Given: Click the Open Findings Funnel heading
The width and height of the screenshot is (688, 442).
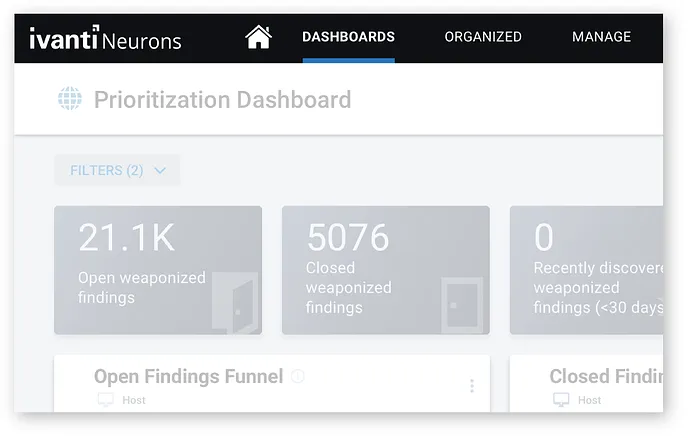Looking at the screenshot, I should click(x=189, y=377).
